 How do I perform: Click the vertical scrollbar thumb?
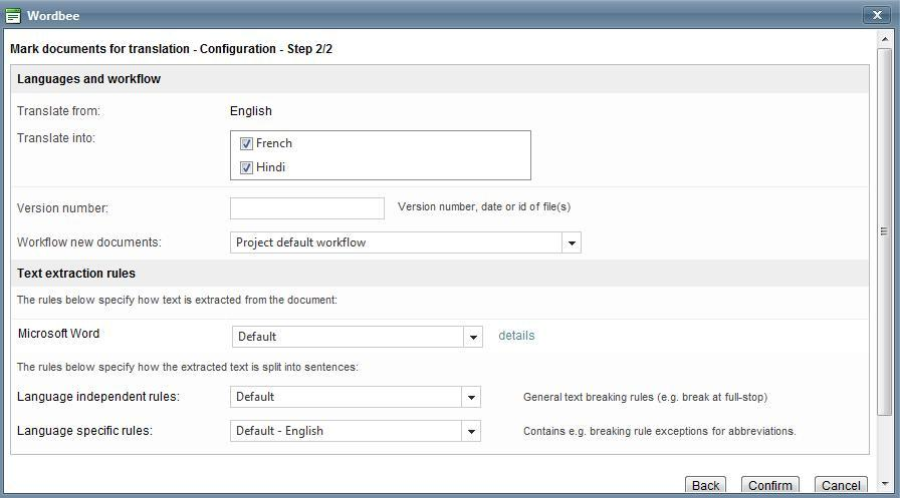[884, 230]
